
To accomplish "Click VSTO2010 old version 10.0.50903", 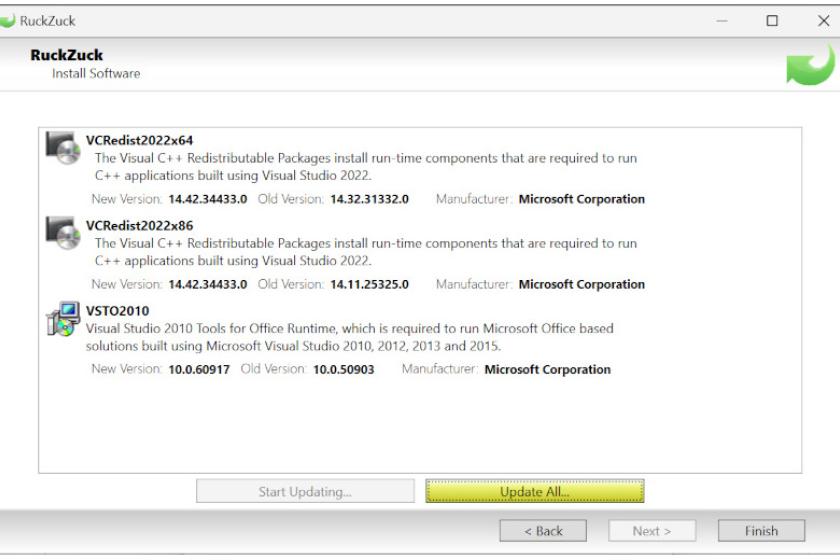I will pyautogui.click(x=343, y=370).
